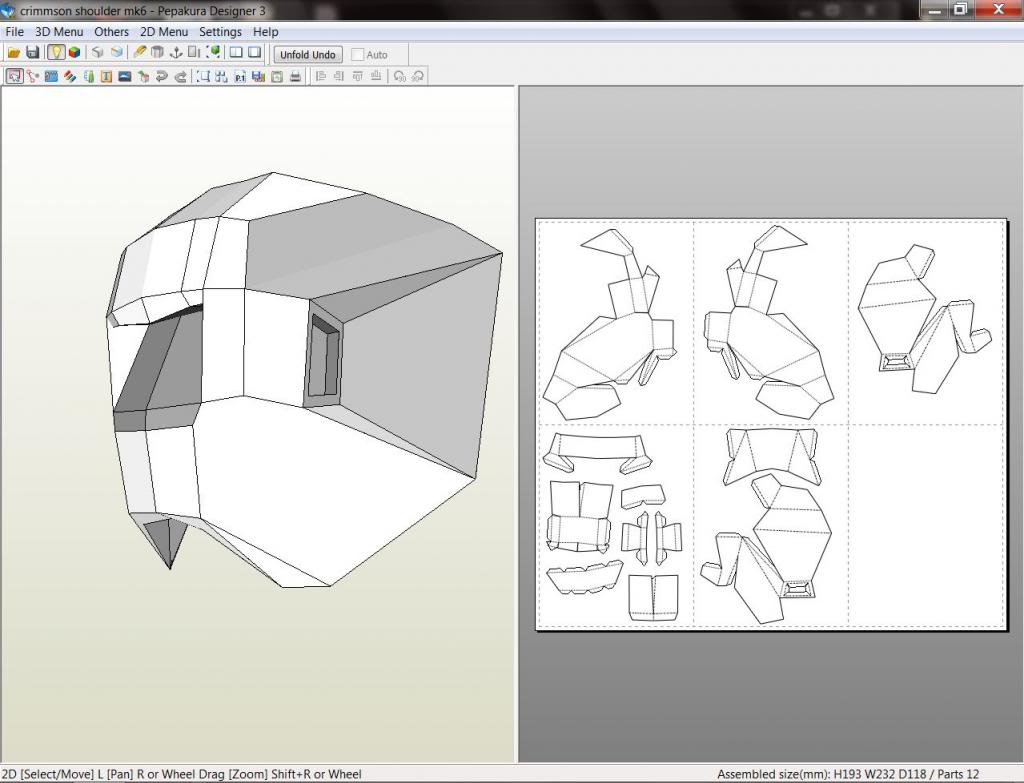The height and width of the screenshot is (783, 1024).
Task: Click the Open file folder icon
Action: [x=14, y=53]
